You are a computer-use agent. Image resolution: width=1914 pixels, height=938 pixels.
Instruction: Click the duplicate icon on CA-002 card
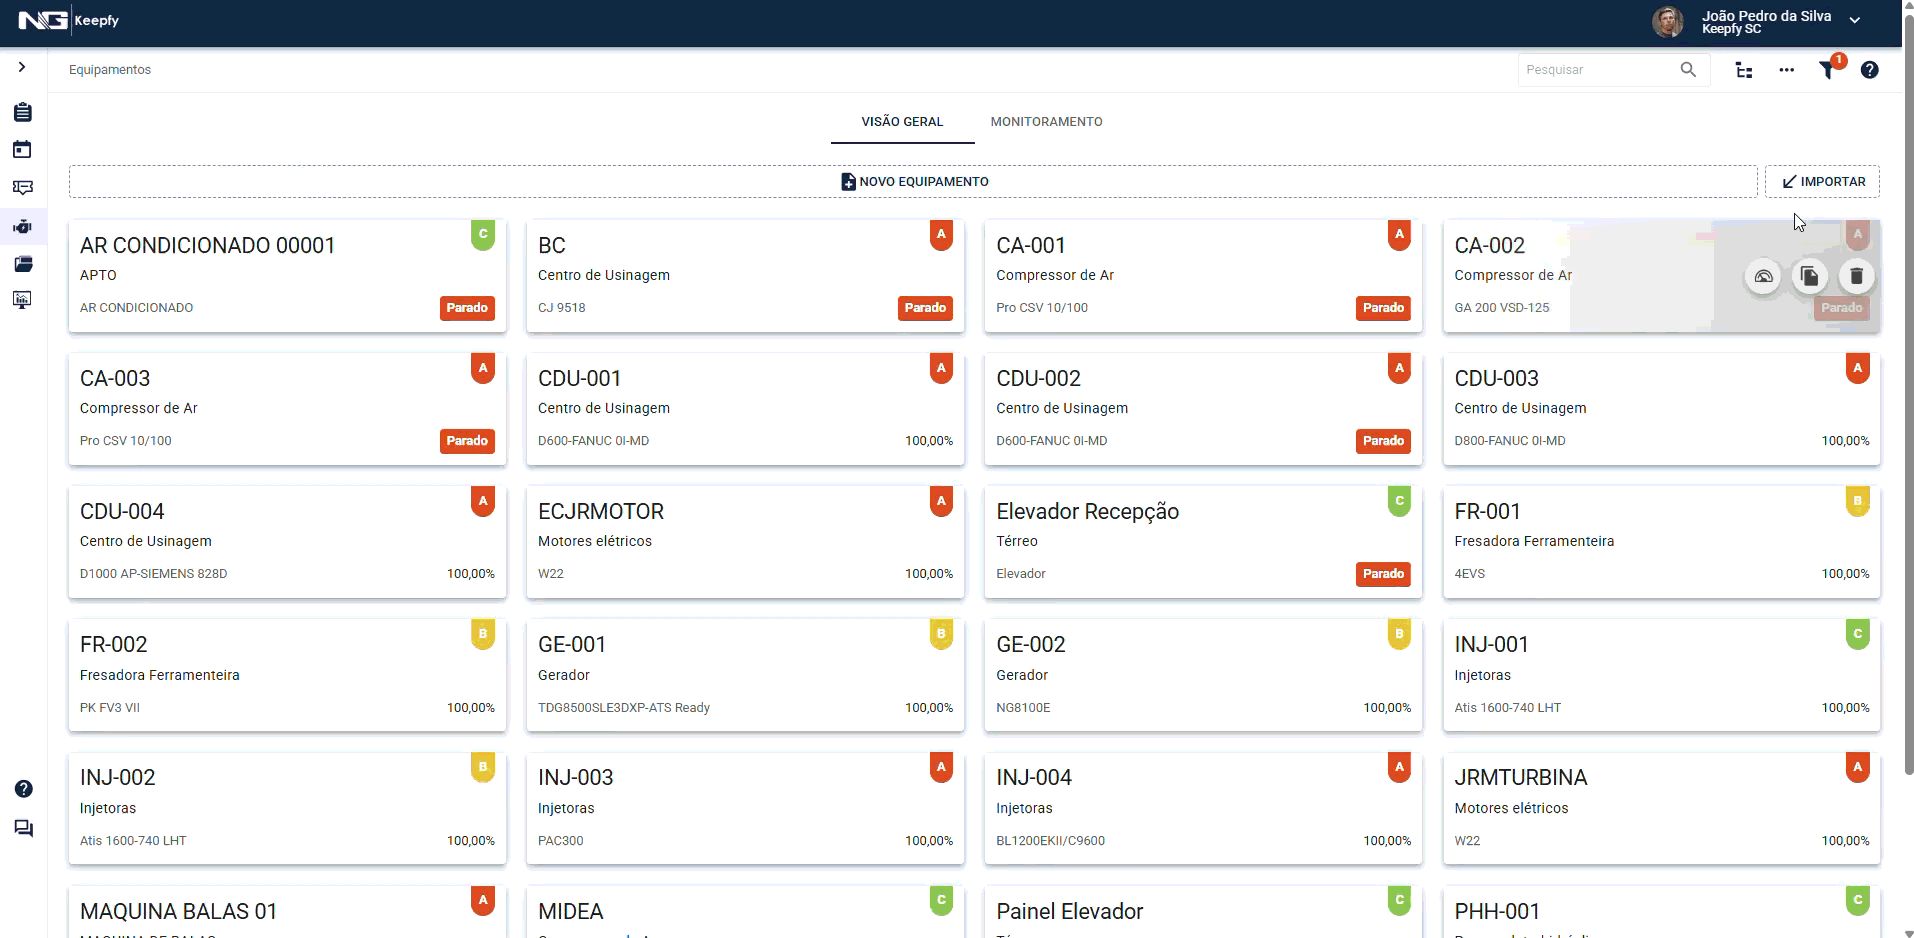[x=1809, y=276]
